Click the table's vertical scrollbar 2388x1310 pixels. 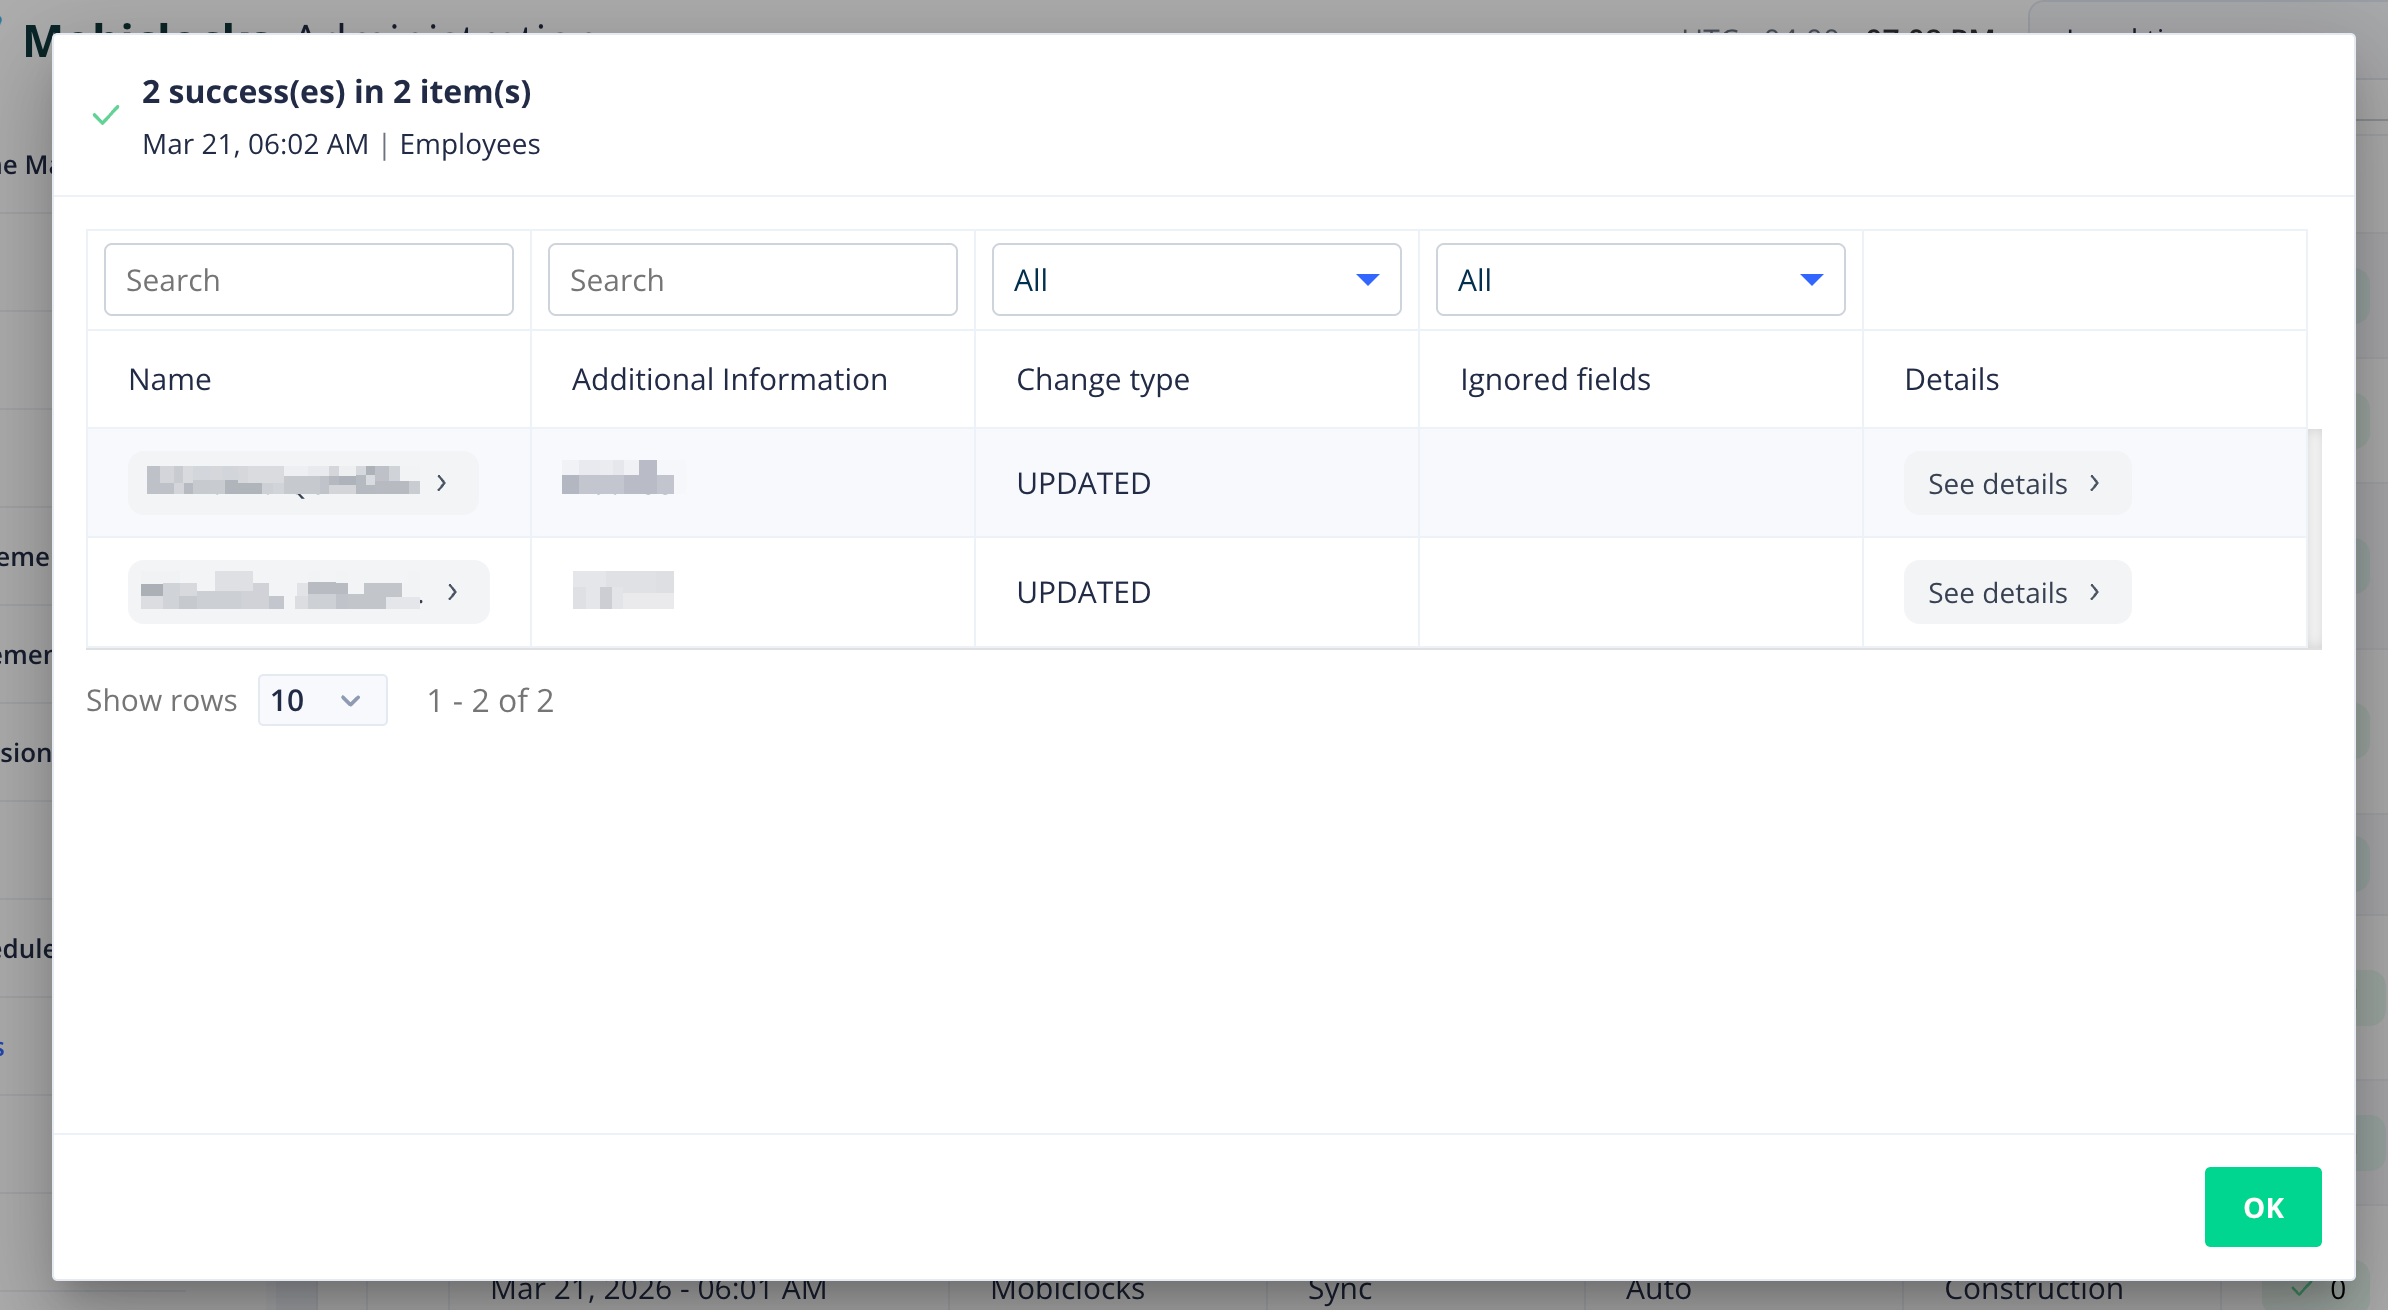[x=2314, y=538]
